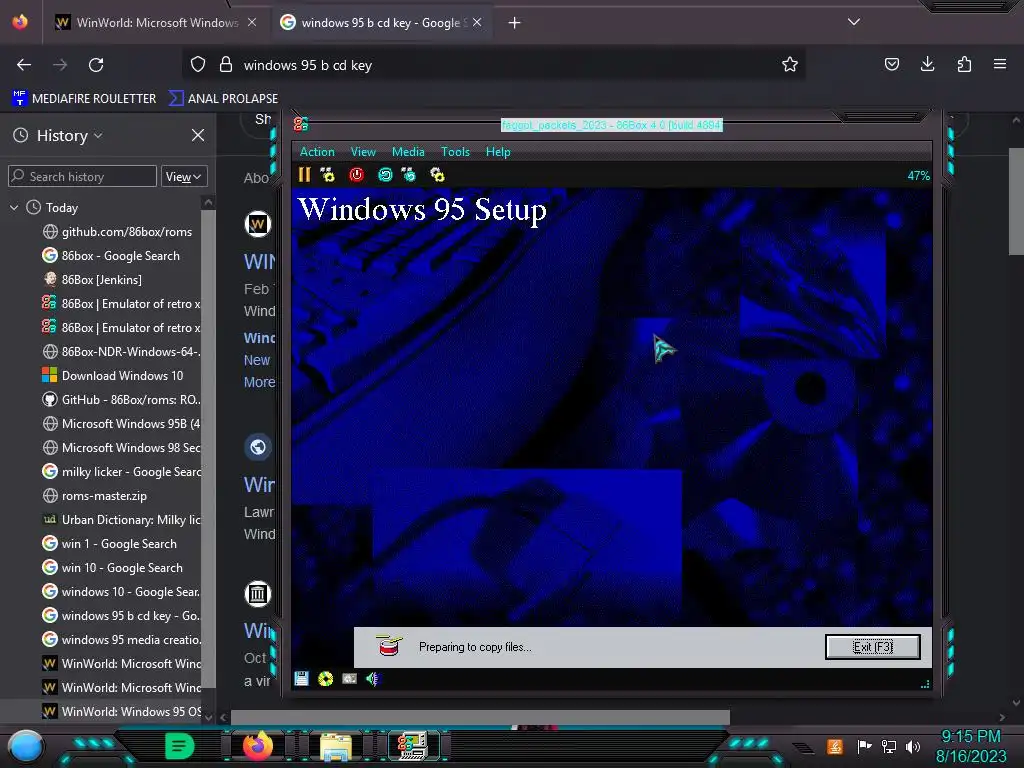
Task: Open roms-master.zip history entry
Action: pyautogui.click(x=95, y=496)
